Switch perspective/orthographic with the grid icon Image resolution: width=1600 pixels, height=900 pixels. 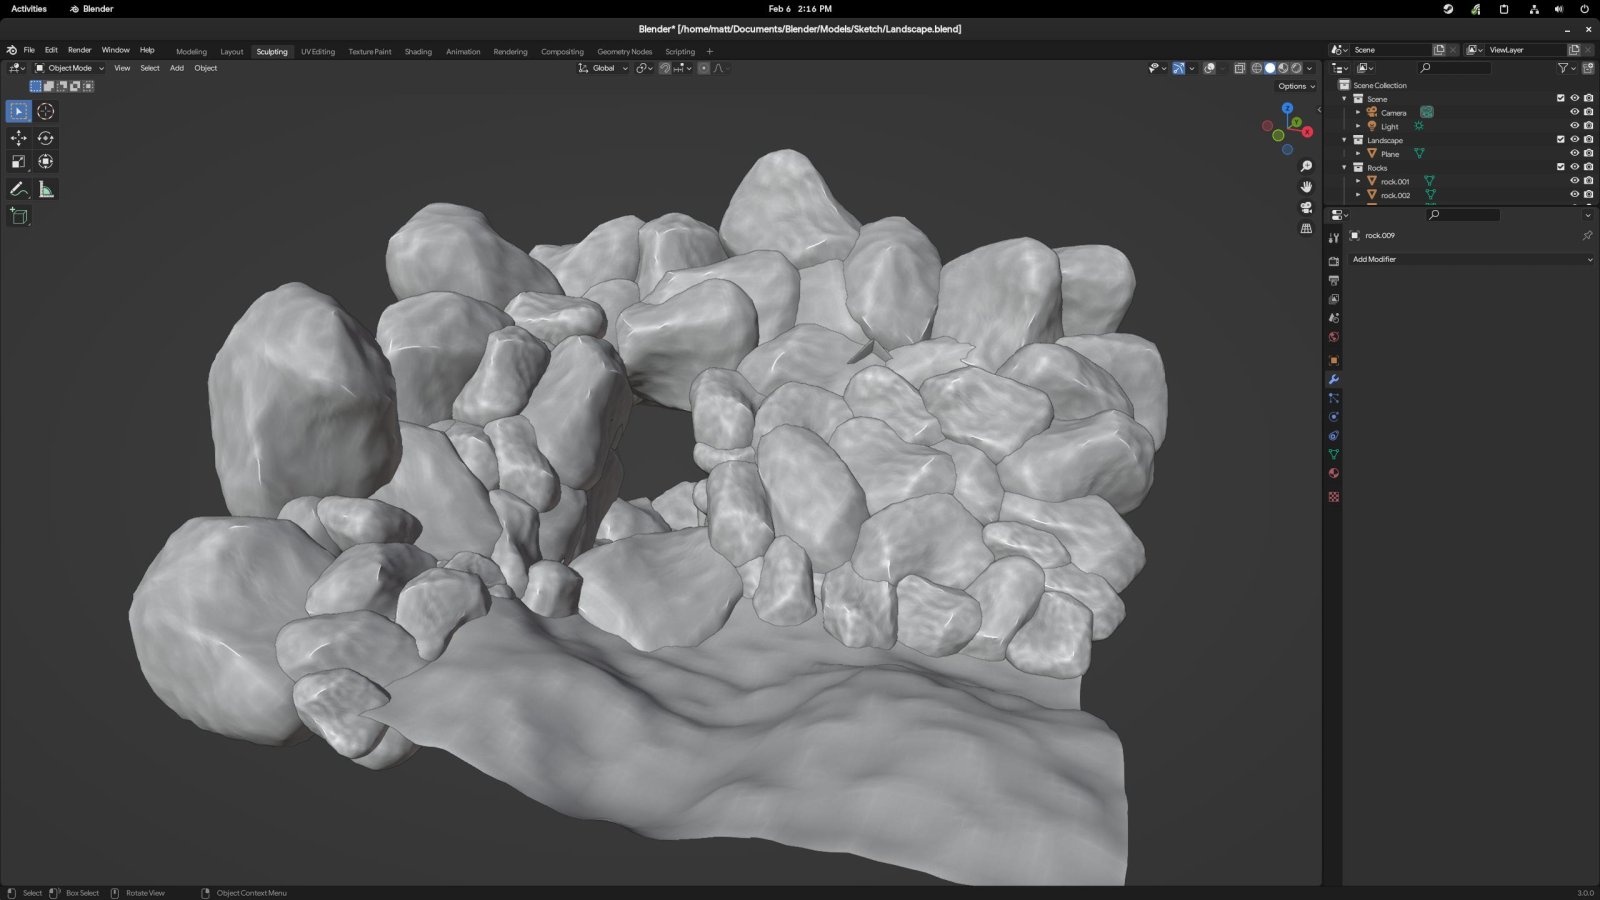1306,229
